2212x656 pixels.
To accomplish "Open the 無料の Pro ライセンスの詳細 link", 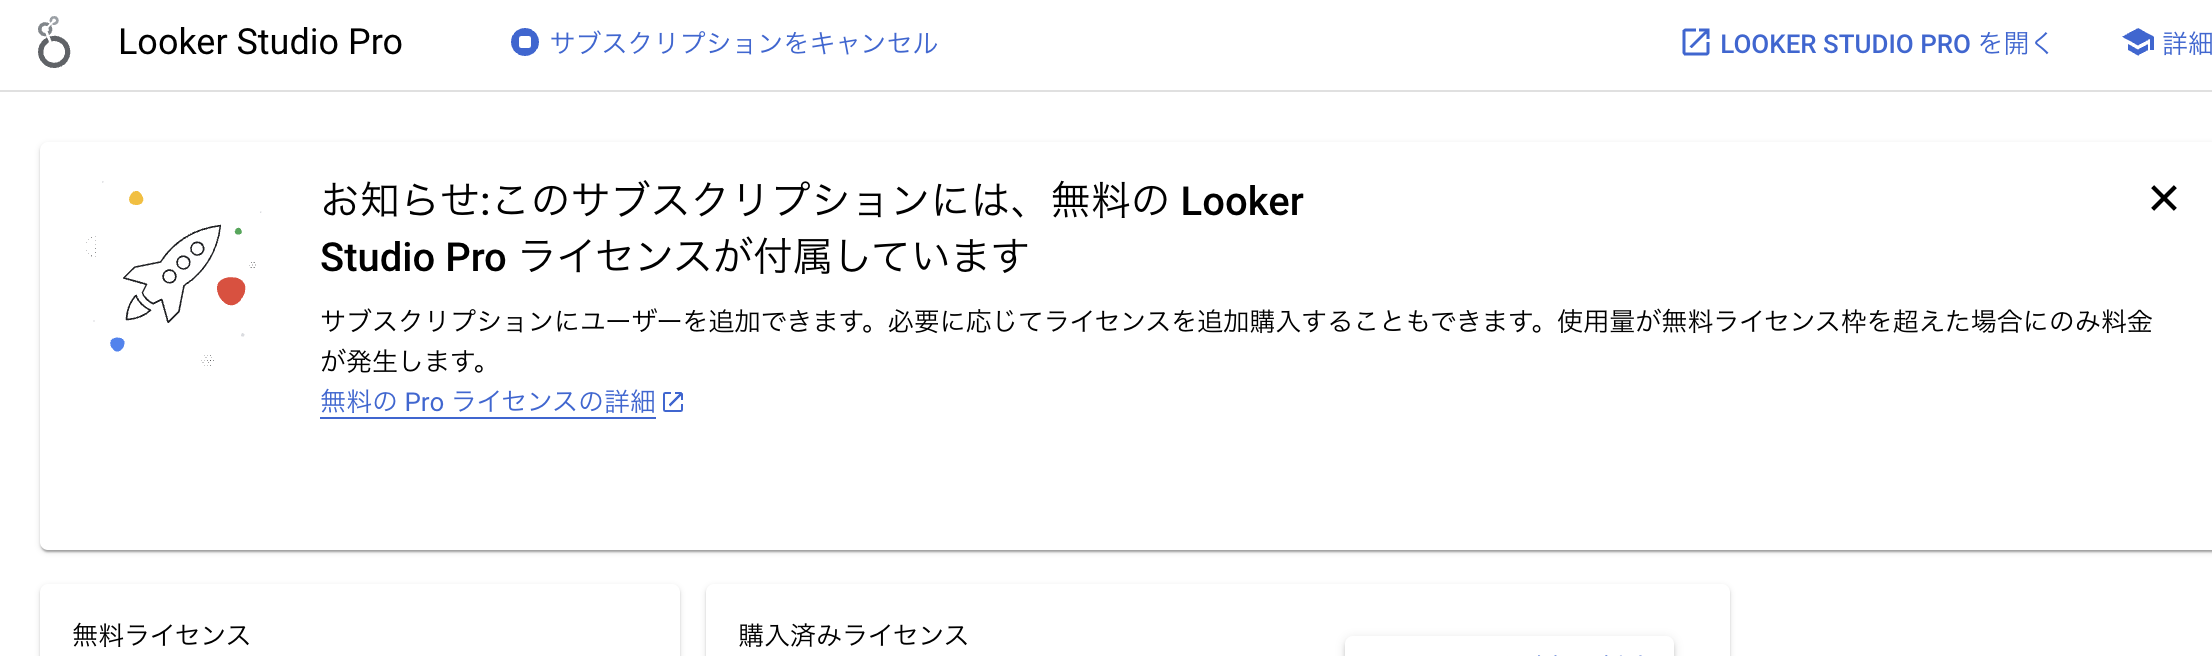I will (488, 402).
